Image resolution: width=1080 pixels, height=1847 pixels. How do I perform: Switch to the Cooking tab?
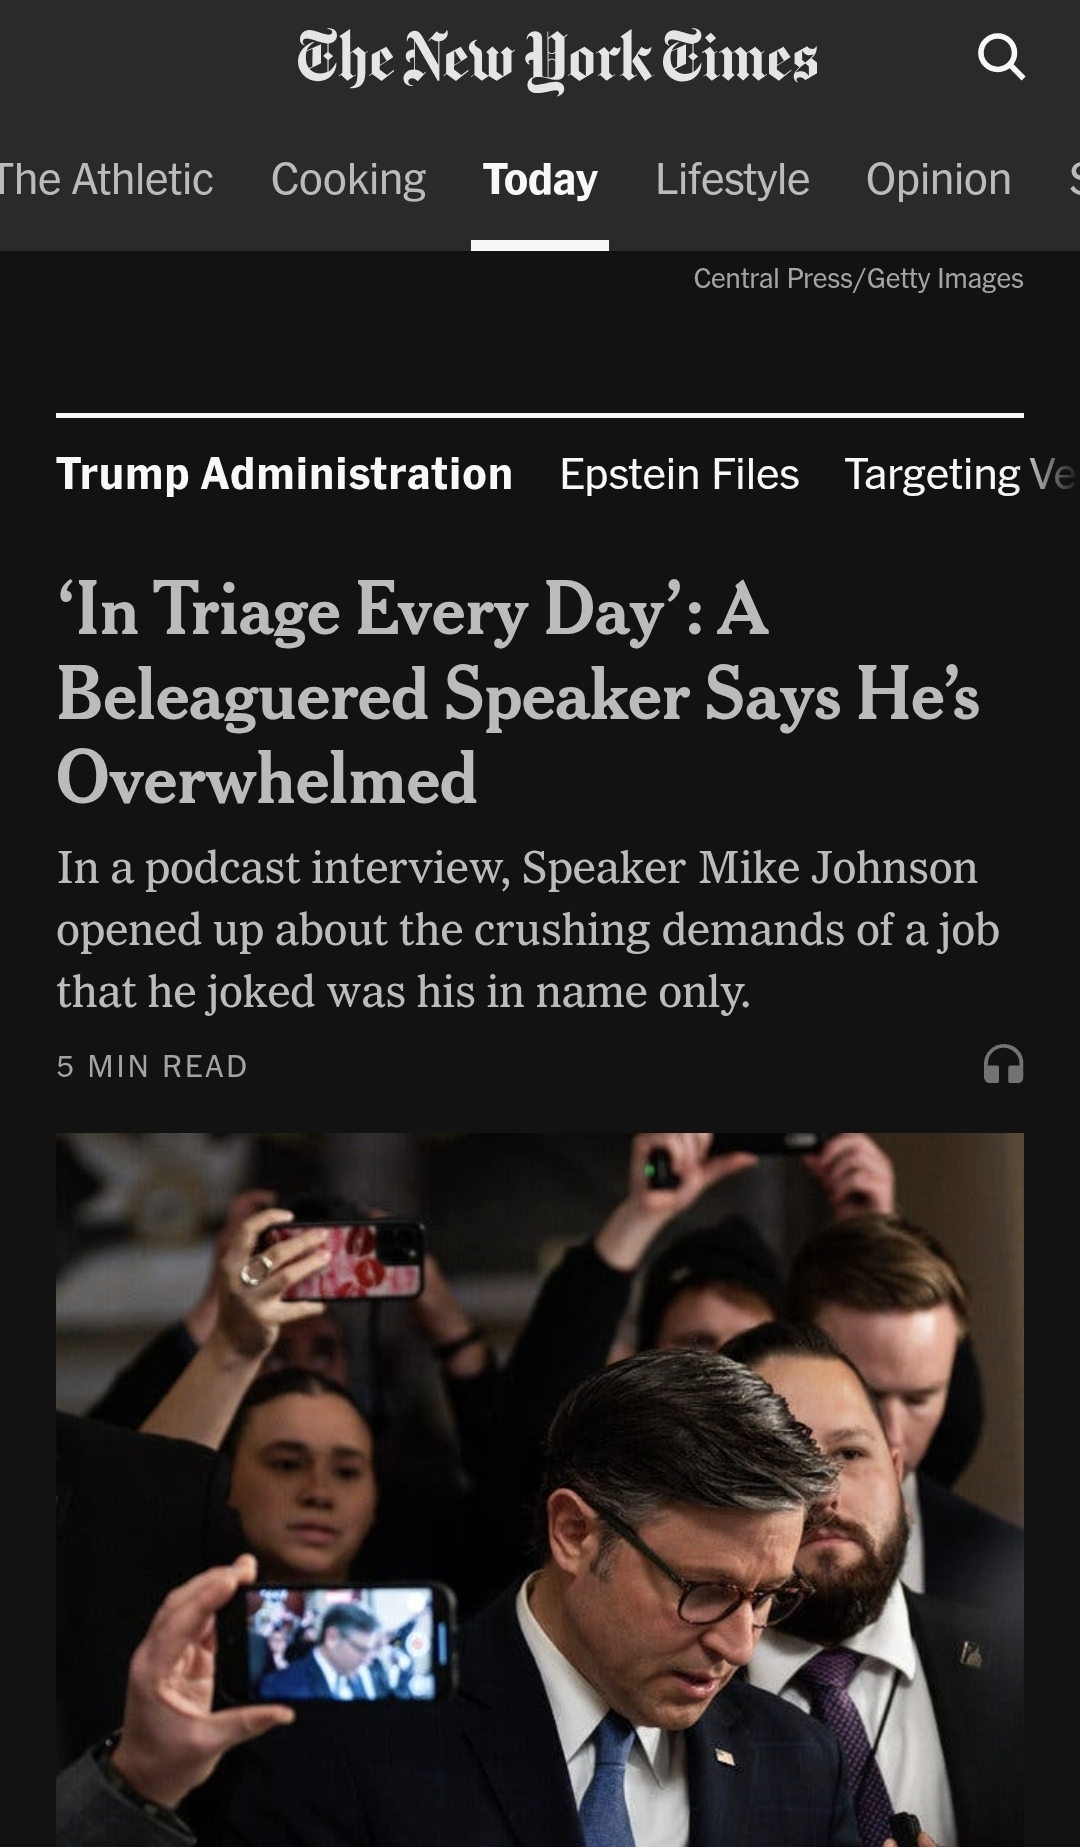tap(348, 180)
